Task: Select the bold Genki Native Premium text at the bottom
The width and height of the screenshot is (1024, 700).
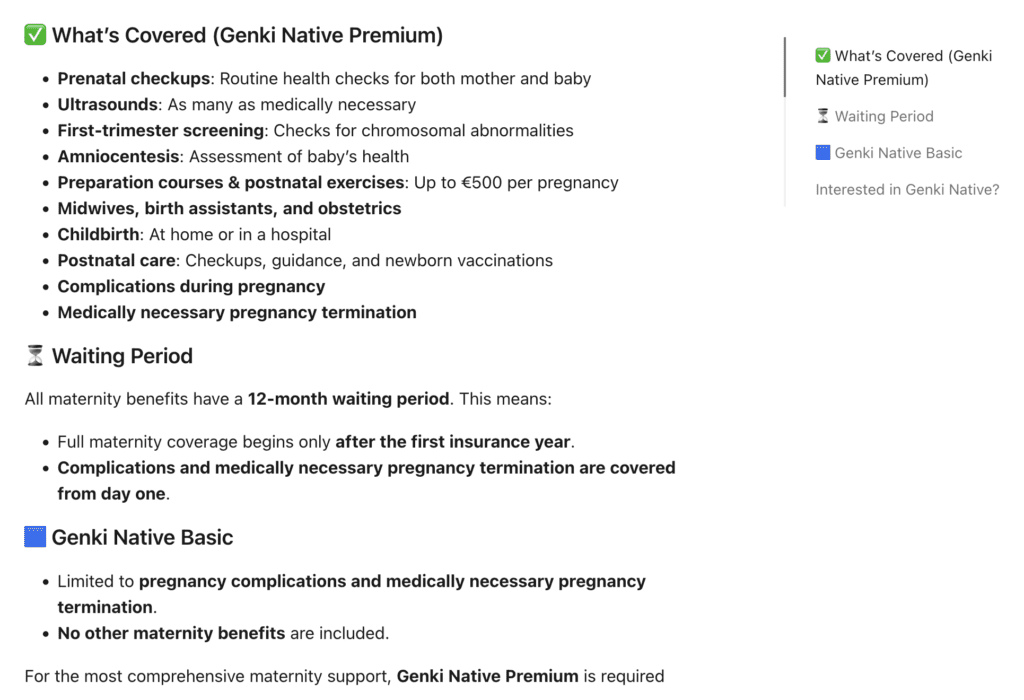Action: tap(487, 675)
